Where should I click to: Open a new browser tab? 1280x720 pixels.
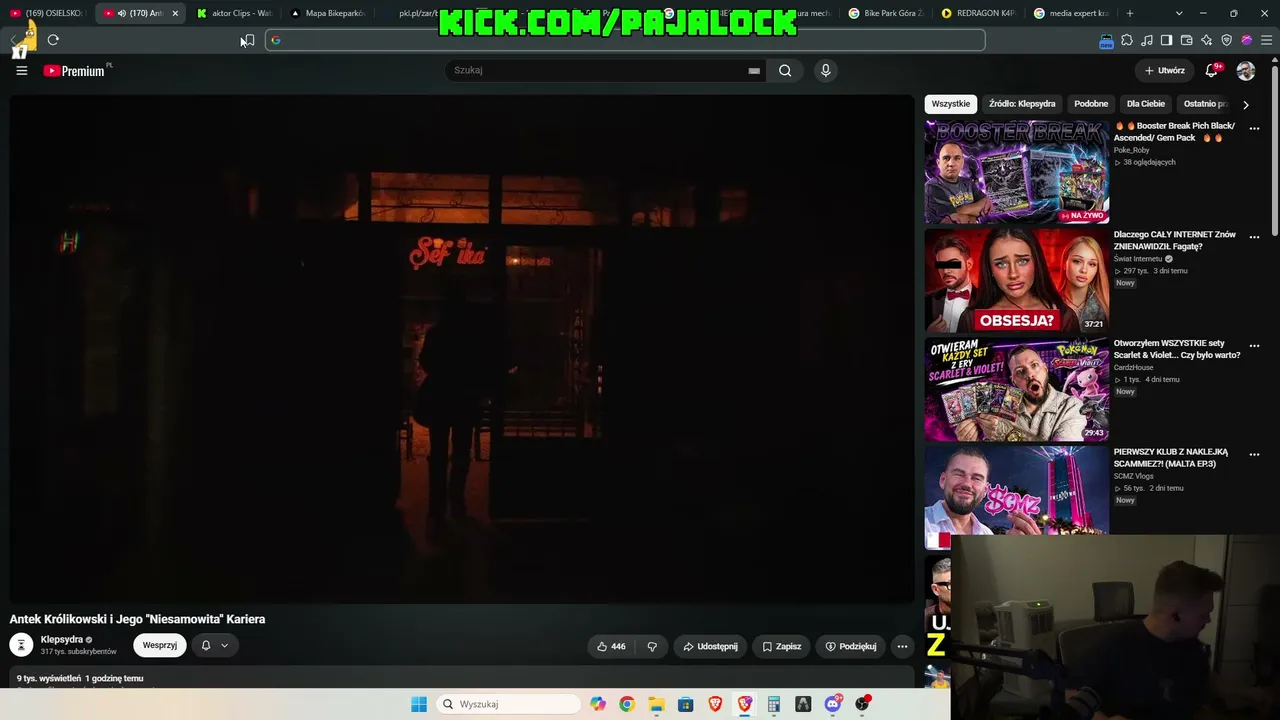click(1130, 13)
